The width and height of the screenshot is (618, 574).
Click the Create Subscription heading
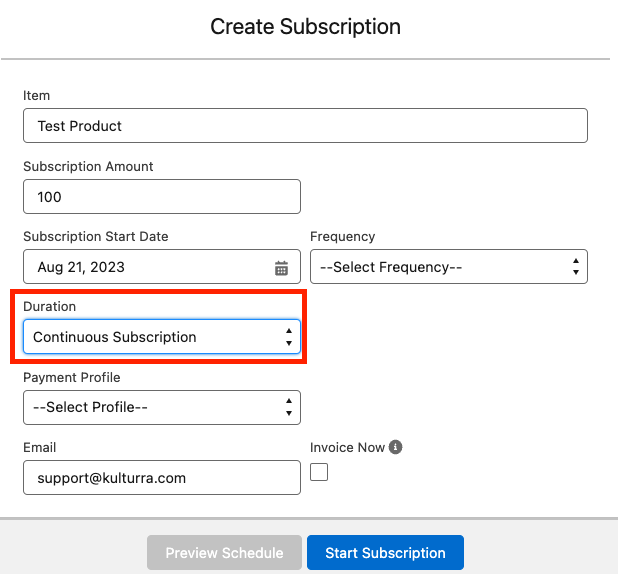305,27
